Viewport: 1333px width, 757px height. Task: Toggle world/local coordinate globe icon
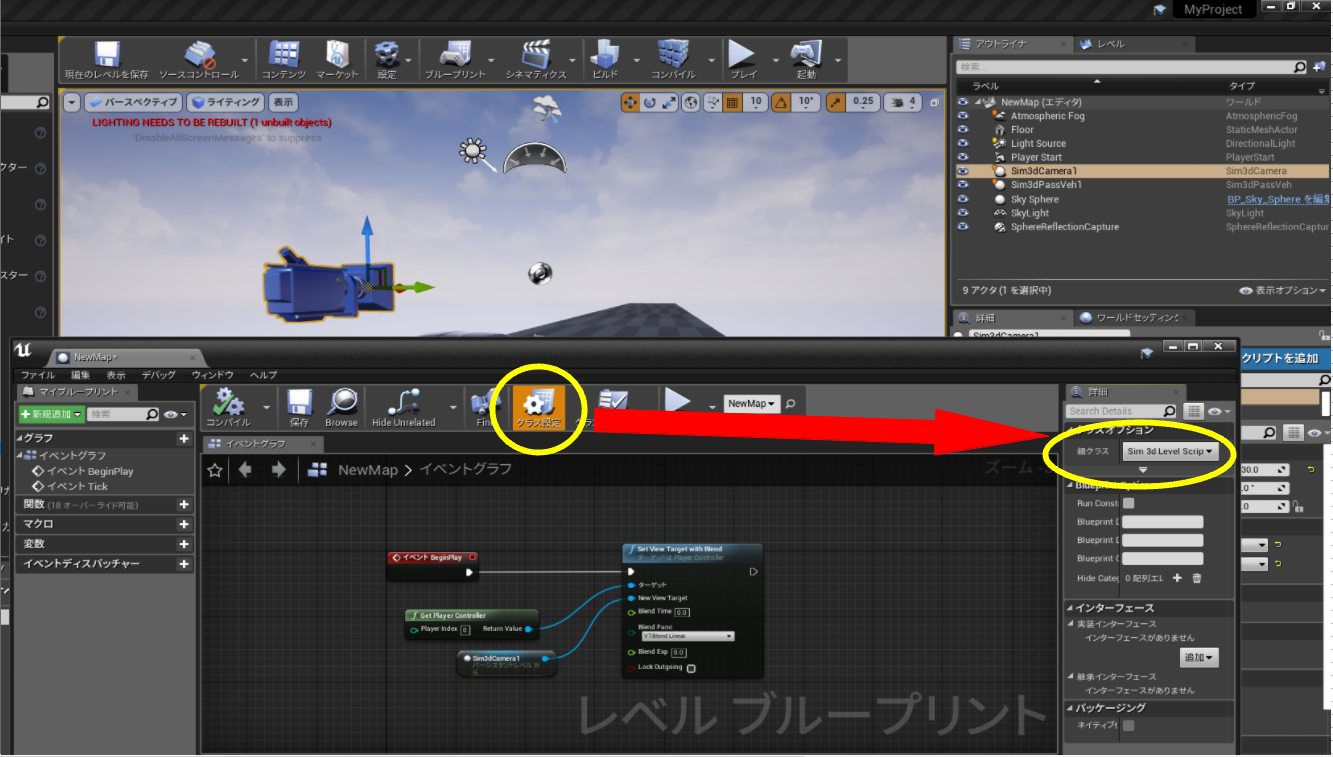pos(692,102)
